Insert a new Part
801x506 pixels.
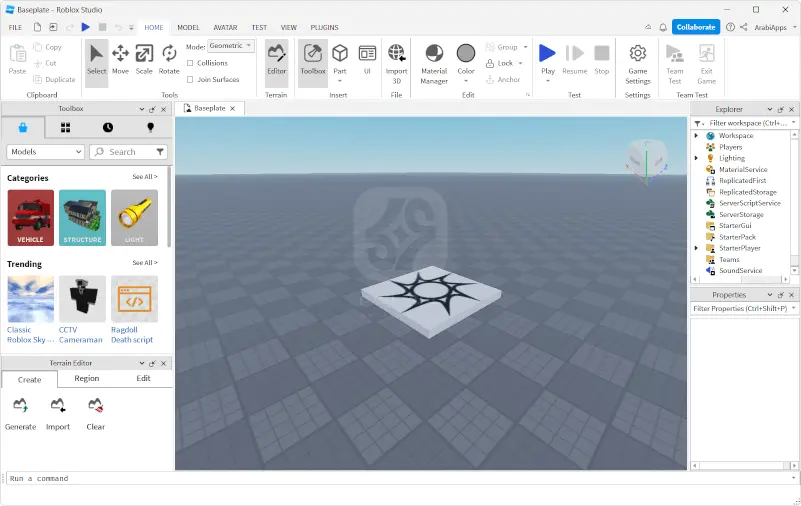[x=340, y=59]
